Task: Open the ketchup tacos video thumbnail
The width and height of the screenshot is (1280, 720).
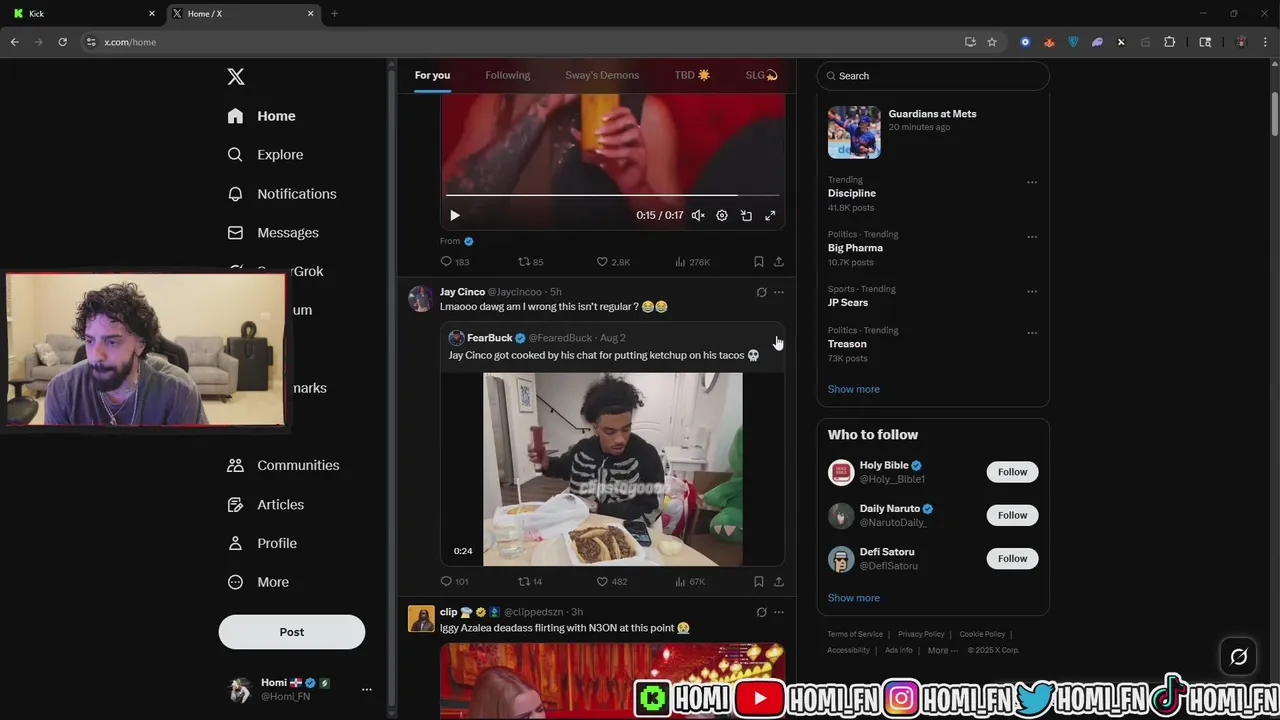Action: coord(613,469)
